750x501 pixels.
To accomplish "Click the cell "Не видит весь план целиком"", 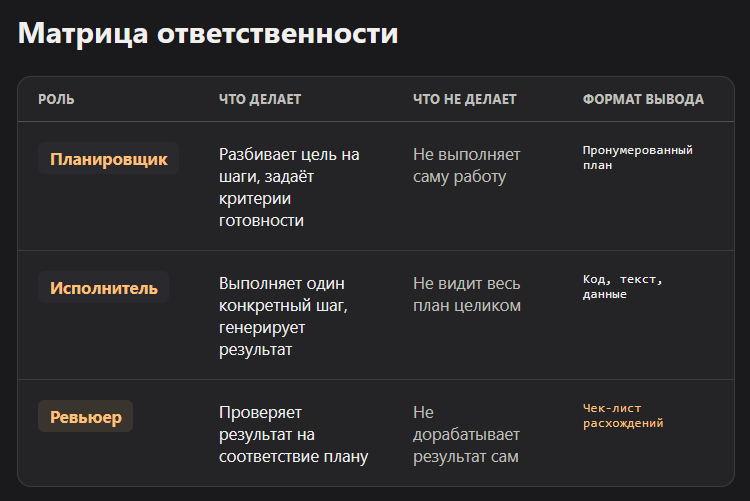I will click(x=467, y=294).
